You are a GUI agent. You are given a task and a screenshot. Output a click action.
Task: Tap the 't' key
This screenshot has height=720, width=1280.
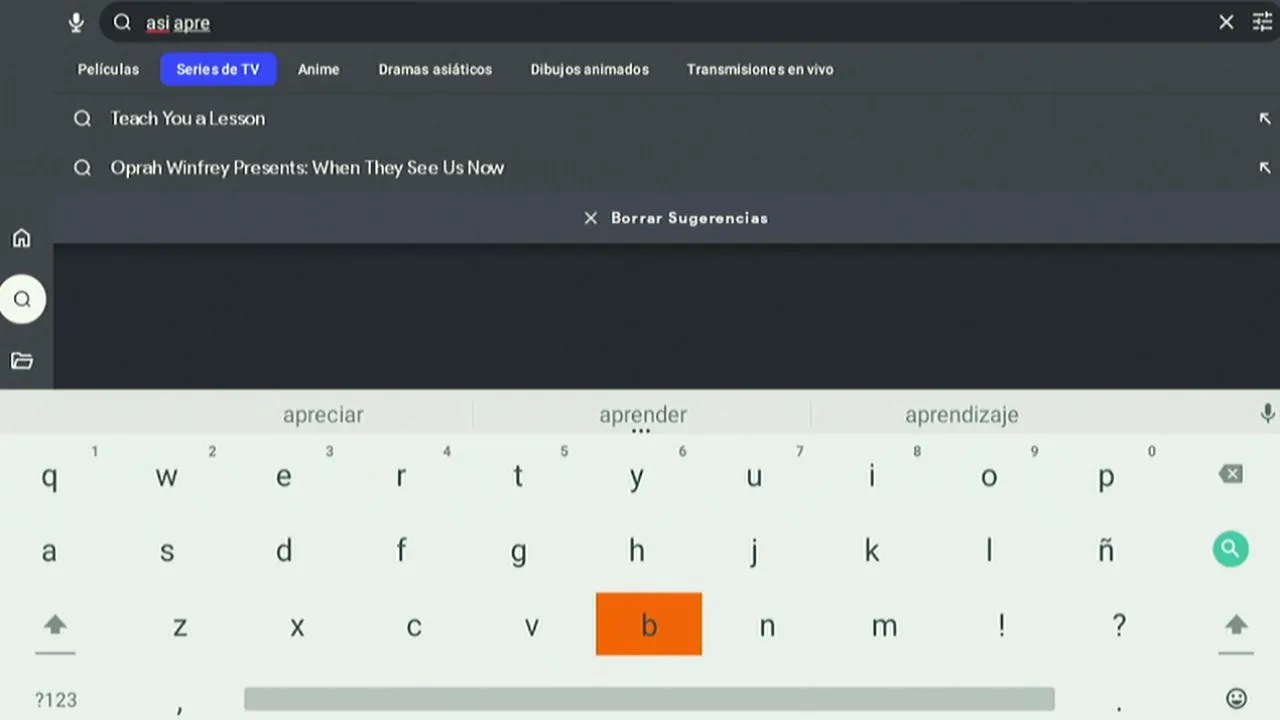(x=518, y=476)
